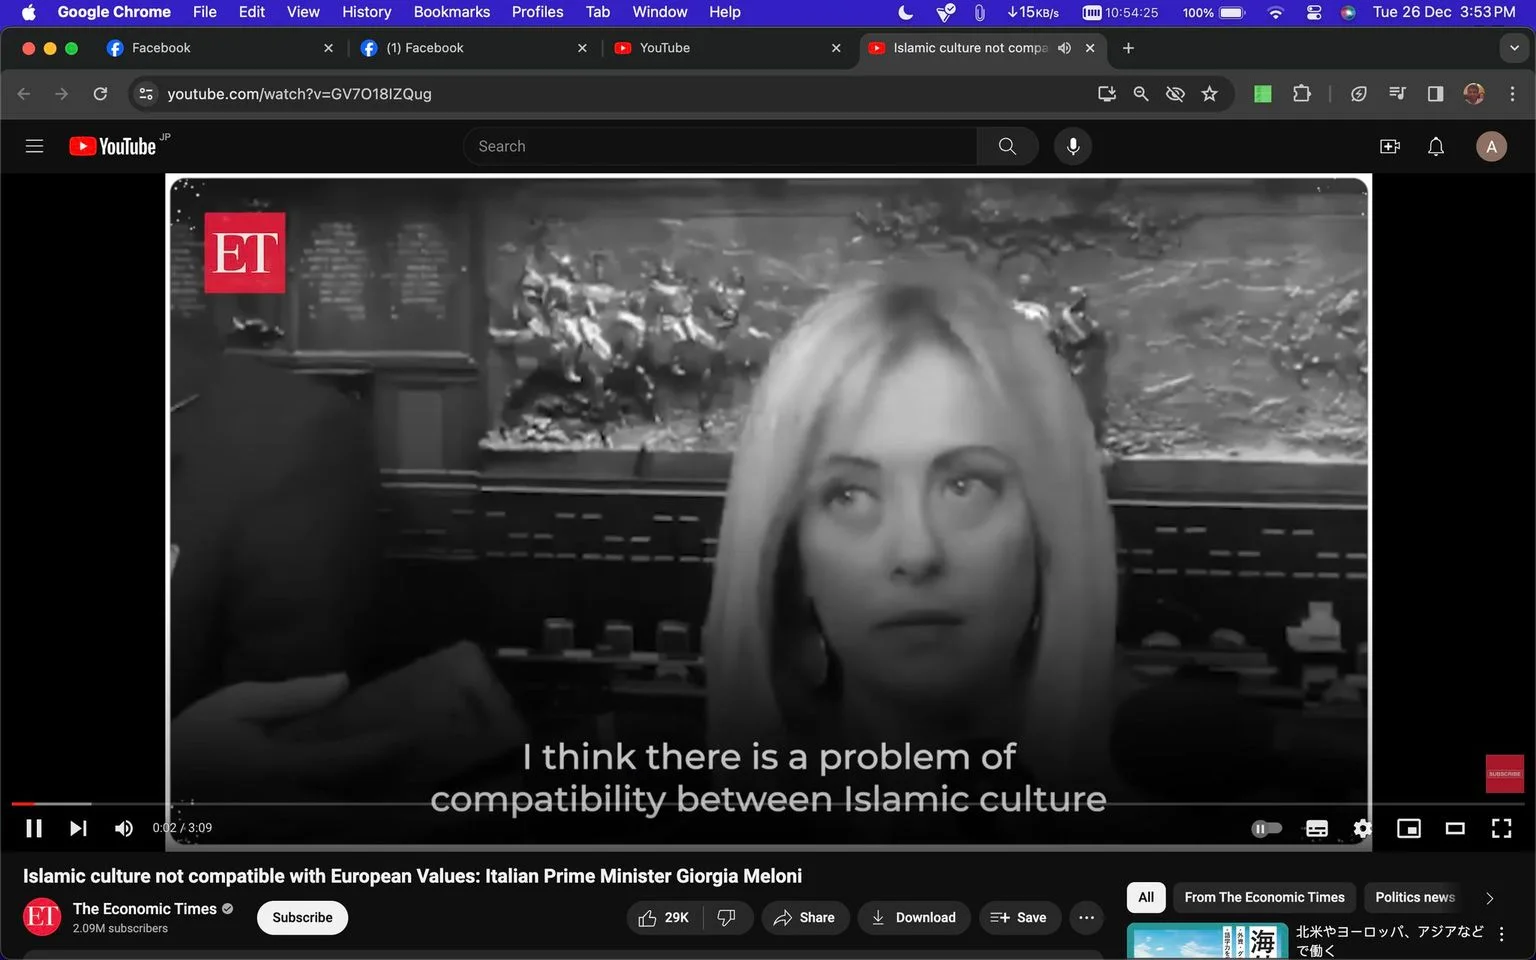Click the Share button

coord(805,917)
